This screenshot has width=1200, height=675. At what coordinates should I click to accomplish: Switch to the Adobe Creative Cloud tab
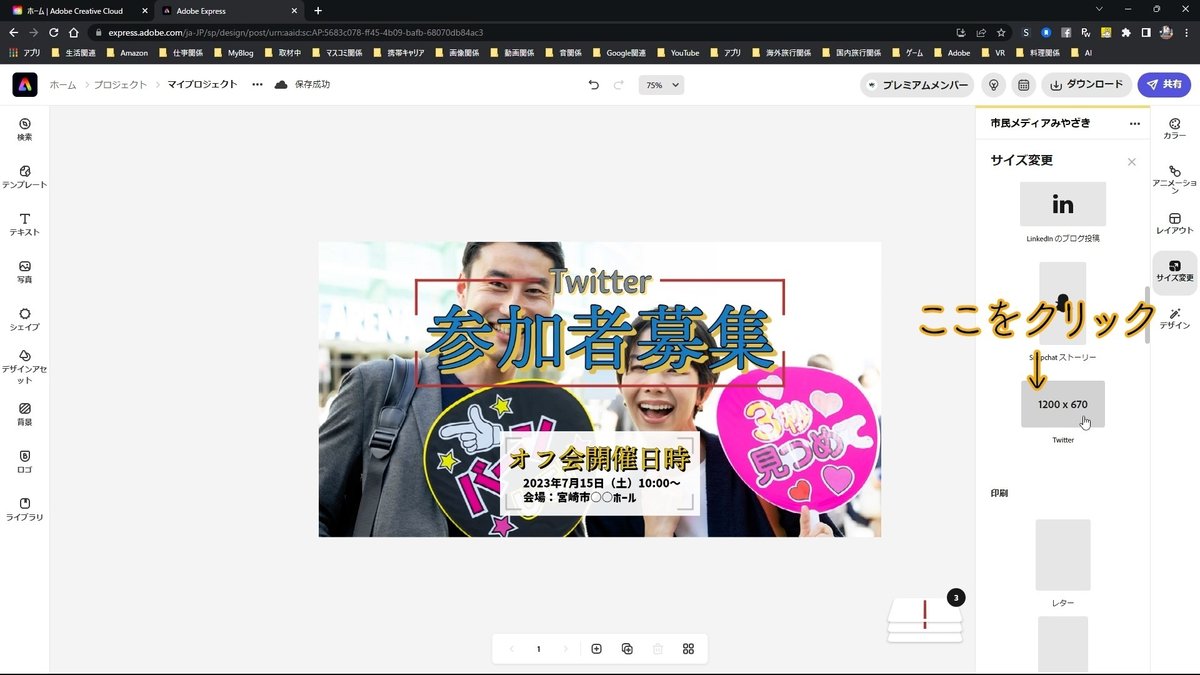pos(76,10)
